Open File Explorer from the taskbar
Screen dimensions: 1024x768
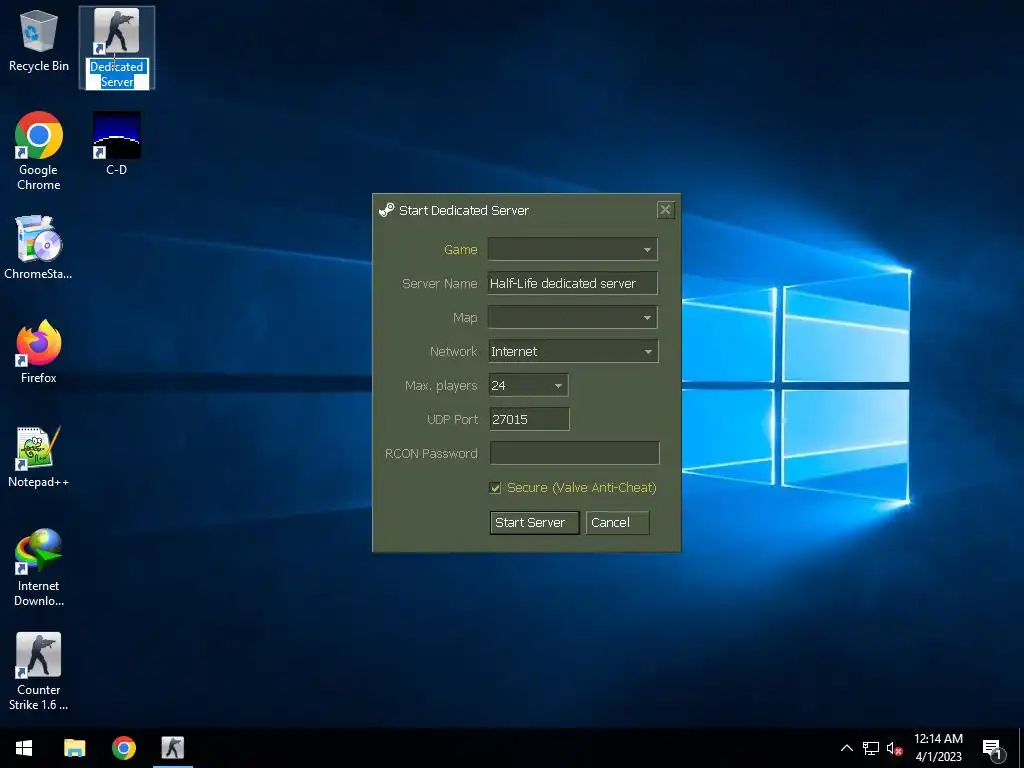point(74,748)
